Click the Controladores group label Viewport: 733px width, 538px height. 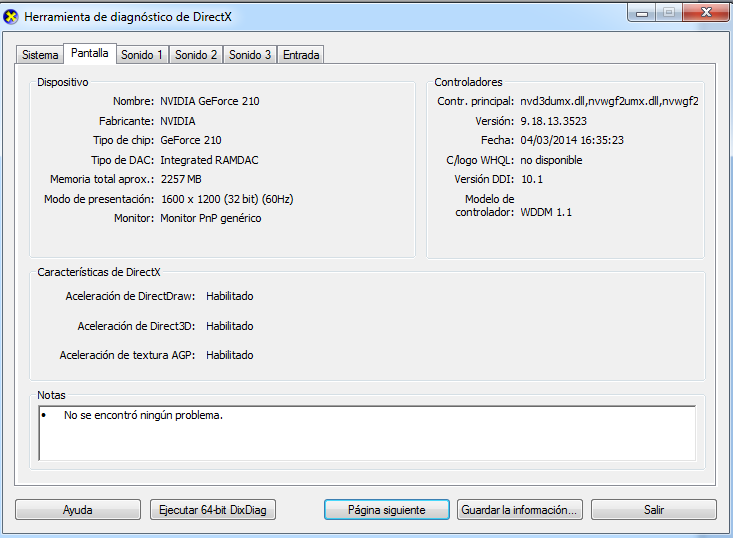[468, 82]
